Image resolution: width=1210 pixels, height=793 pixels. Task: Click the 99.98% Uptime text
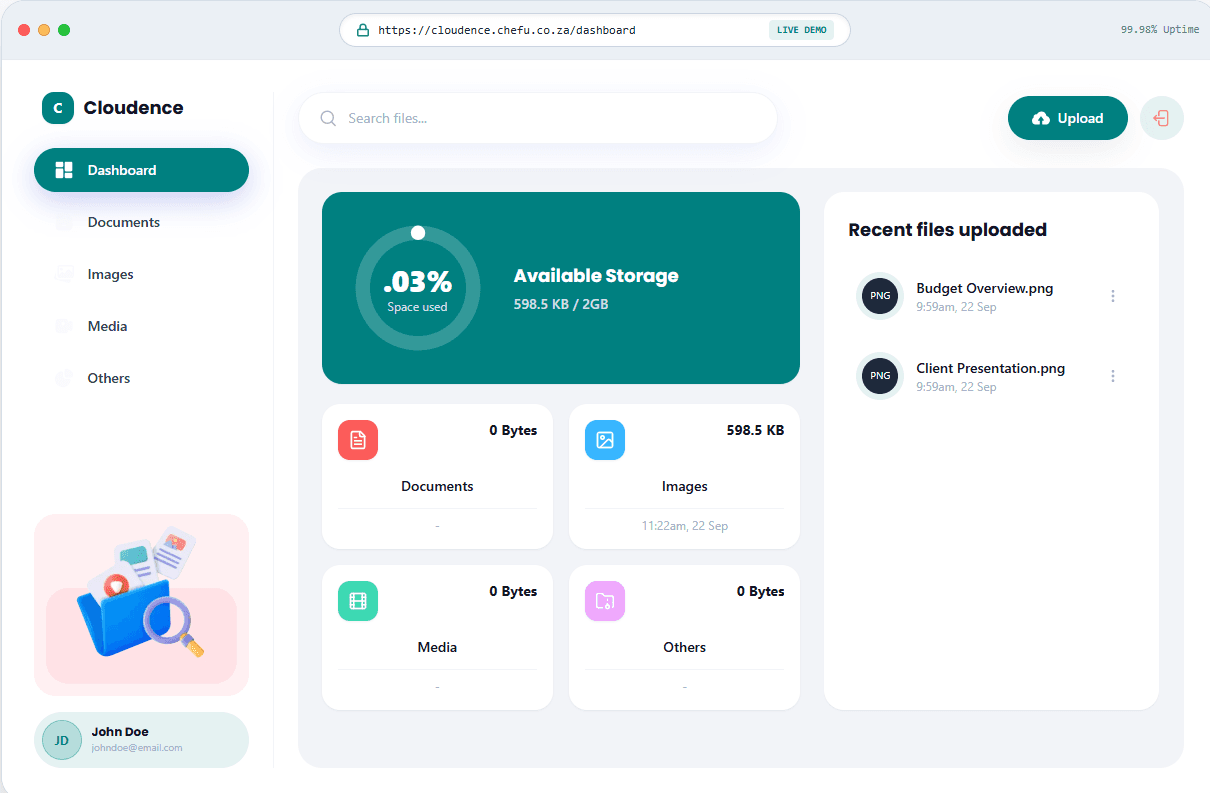1160,30
